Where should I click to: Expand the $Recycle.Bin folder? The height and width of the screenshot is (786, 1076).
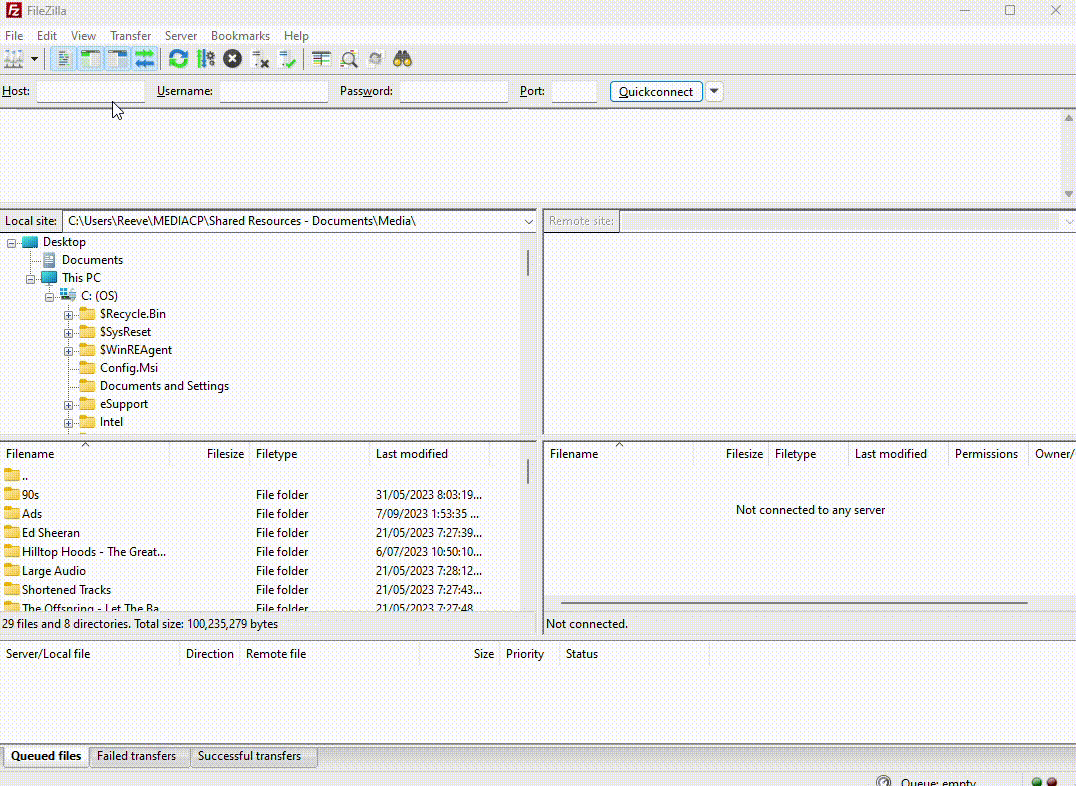(x=69, y=315)
